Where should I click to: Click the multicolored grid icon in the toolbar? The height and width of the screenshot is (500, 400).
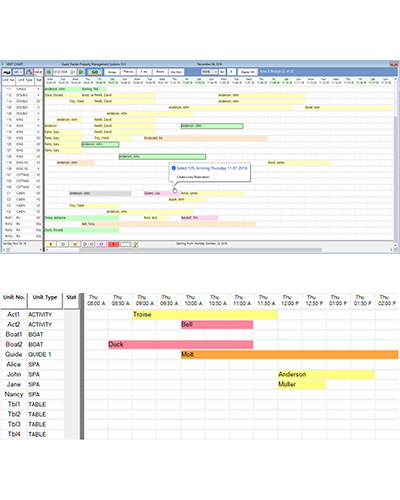(29, 72)
